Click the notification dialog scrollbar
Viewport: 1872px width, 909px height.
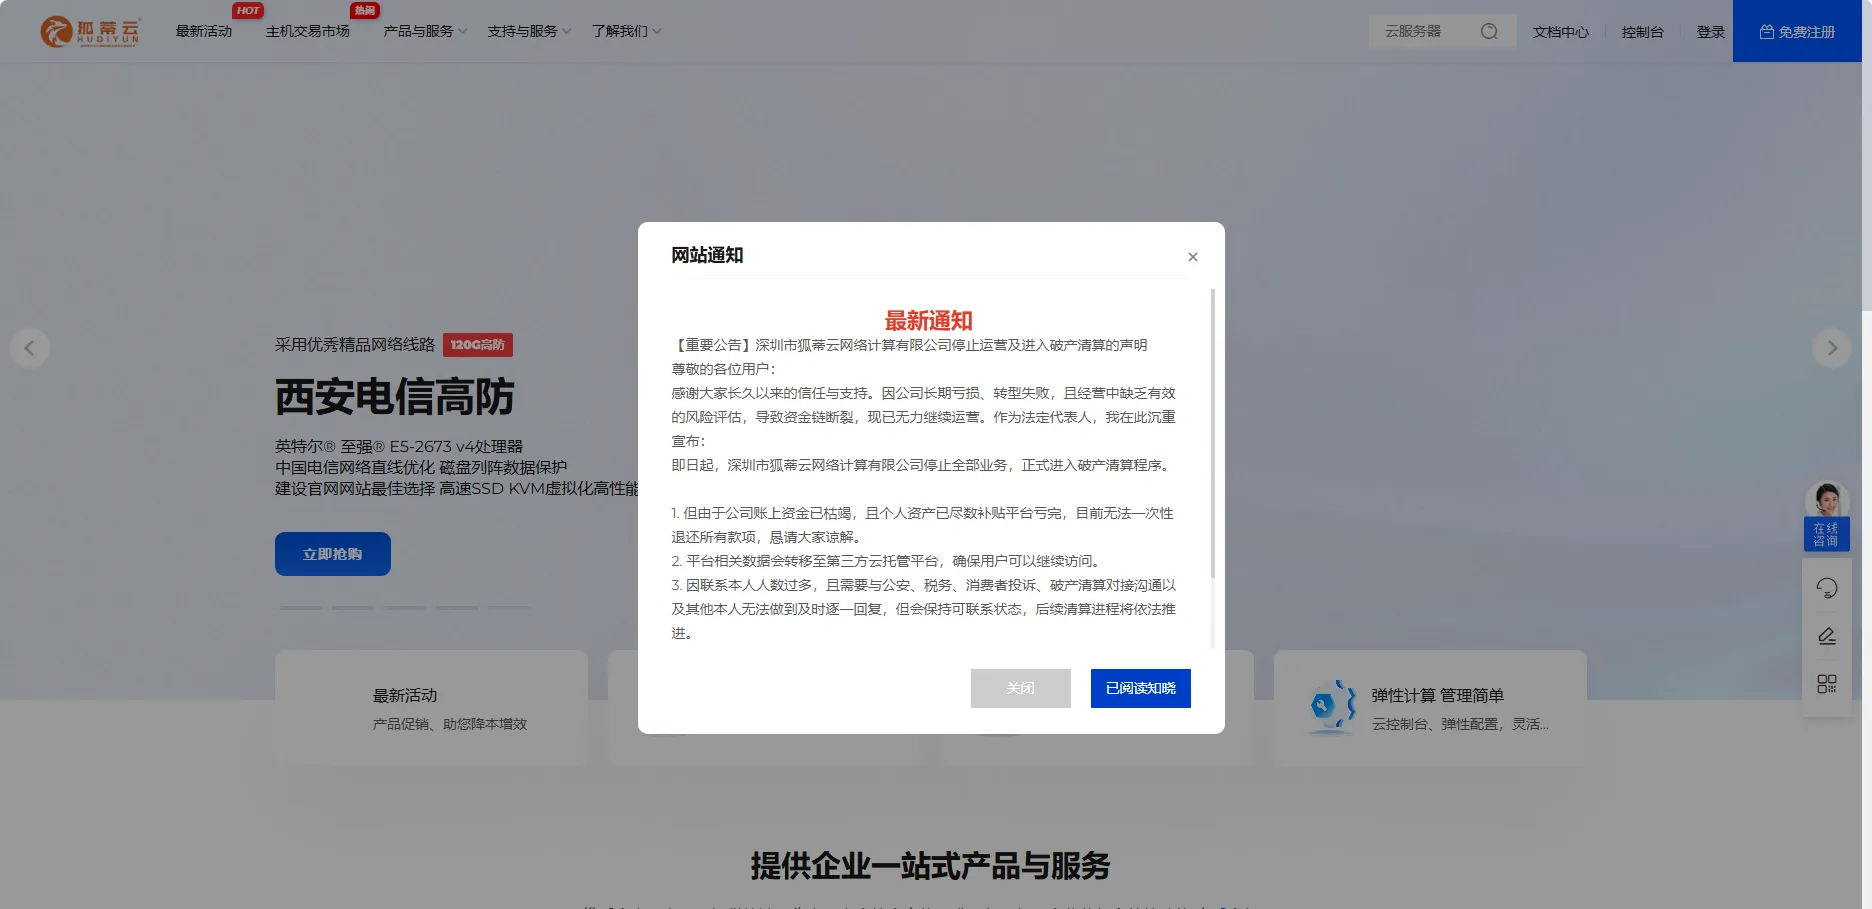tap(1213, 433)
